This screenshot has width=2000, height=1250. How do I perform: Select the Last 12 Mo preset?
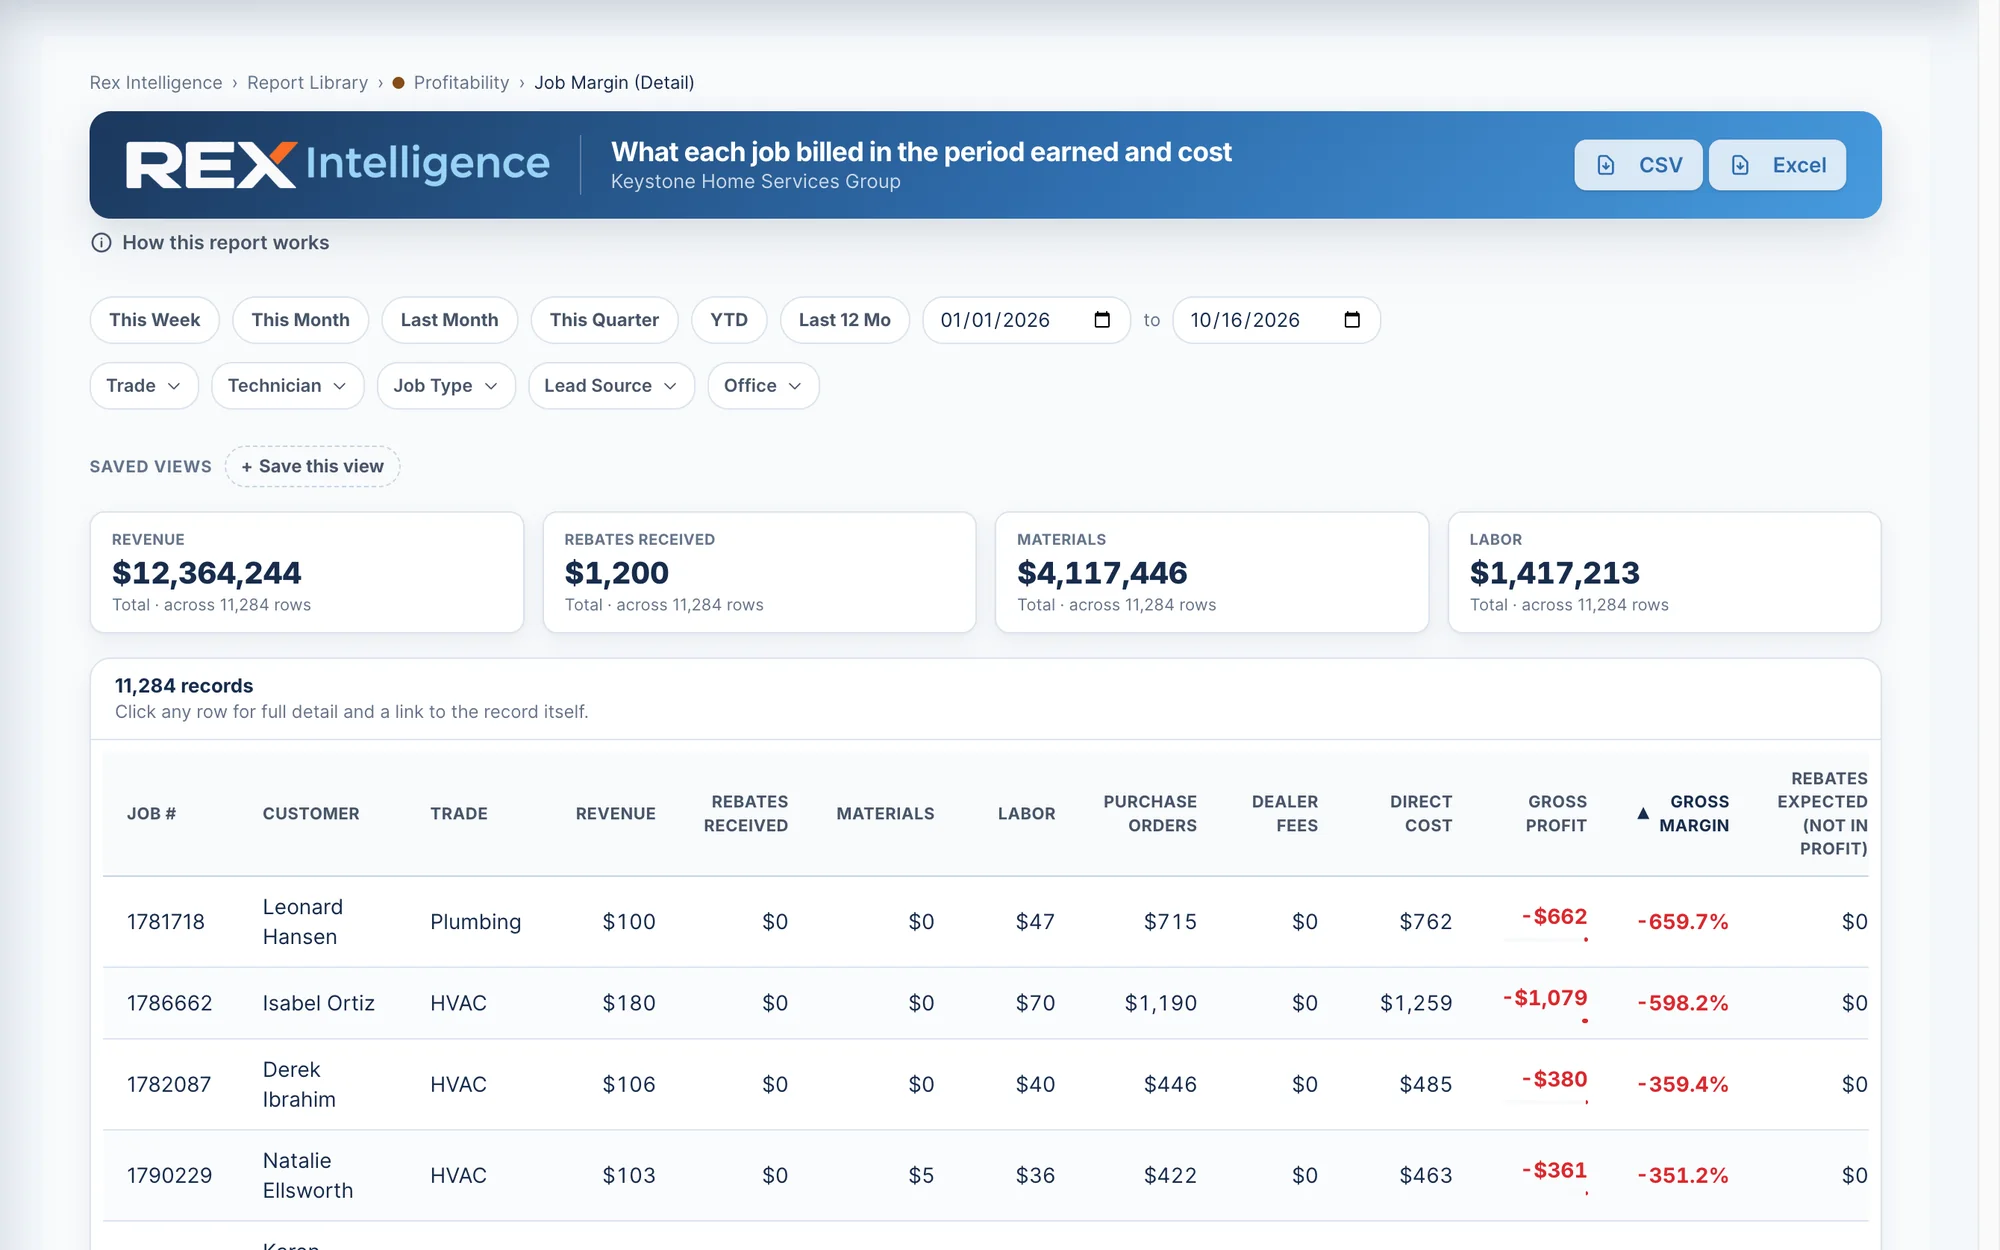click(845, 320)
